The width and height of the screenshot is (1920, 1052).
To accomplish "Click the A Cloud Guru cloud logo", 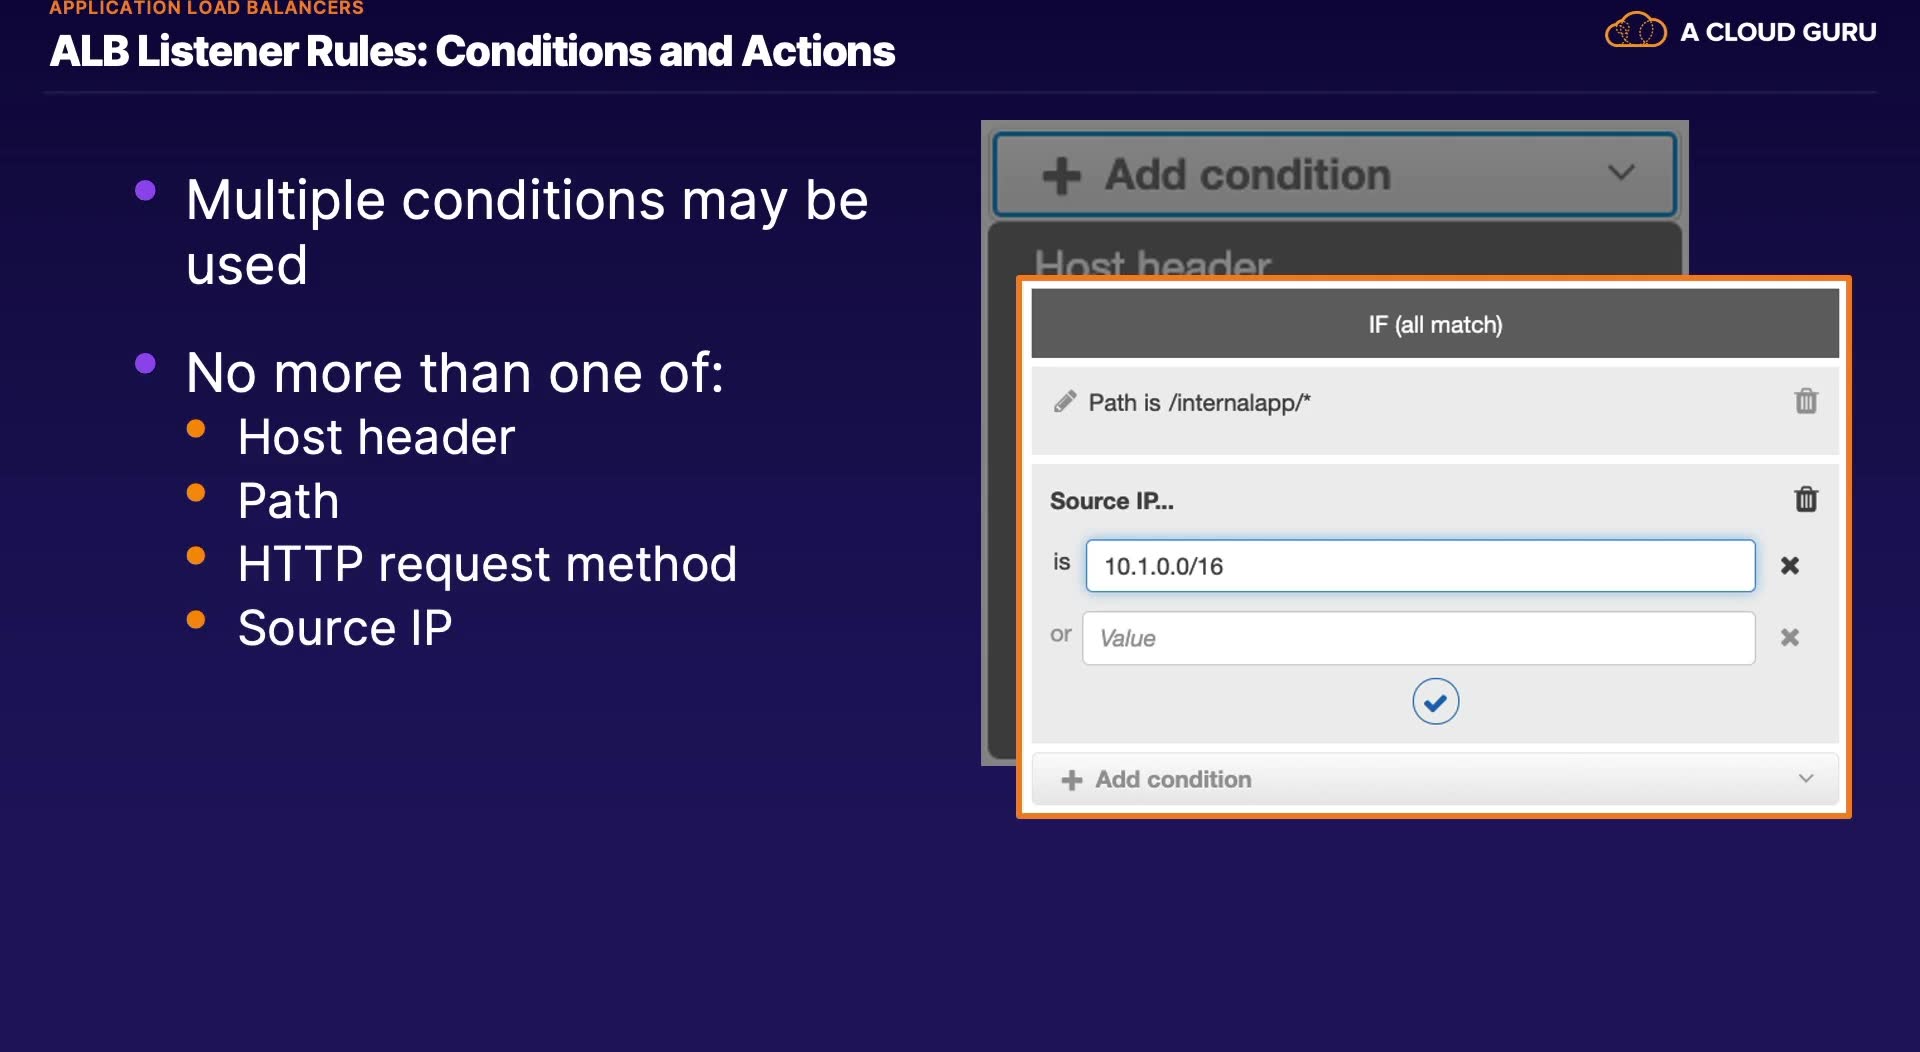I will [x=1635, y=31].
